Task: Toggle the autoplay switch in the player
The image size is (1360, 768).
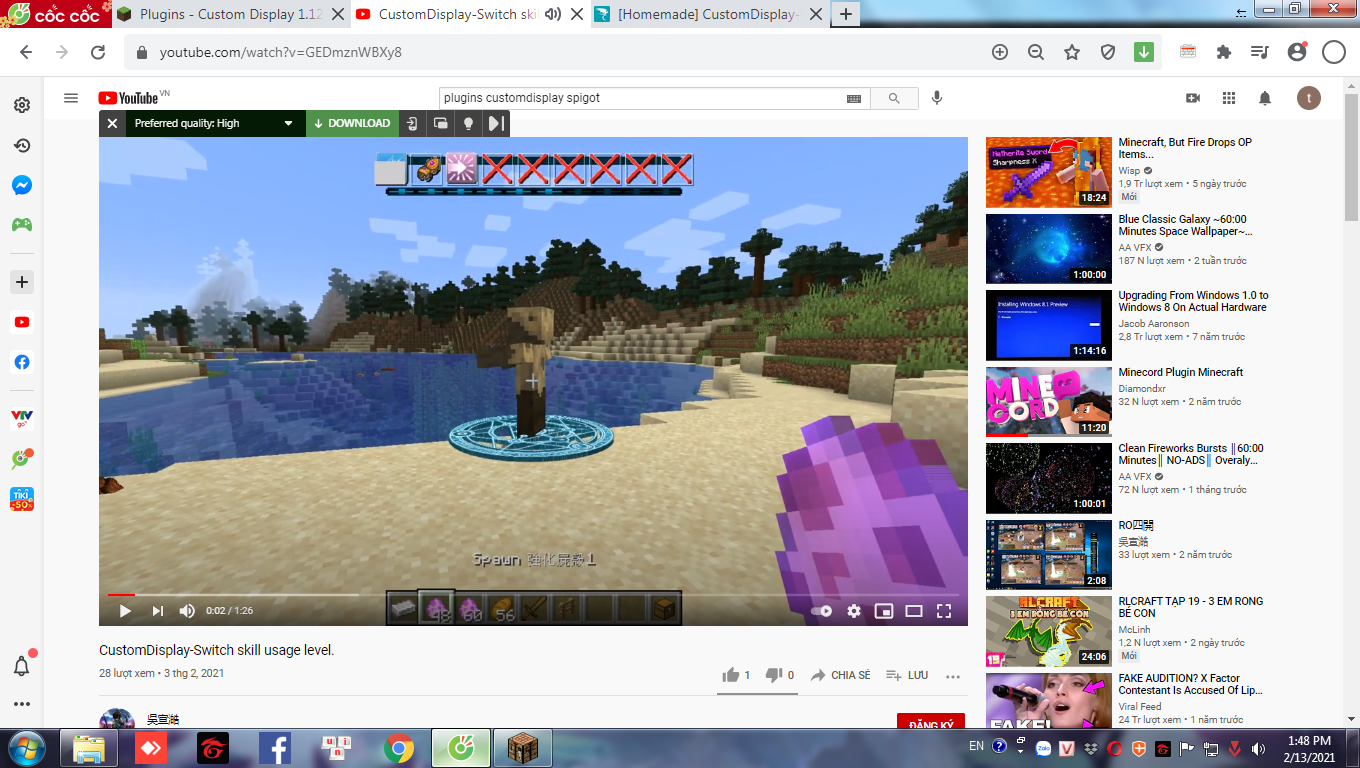Action: [x=821, y=610]
